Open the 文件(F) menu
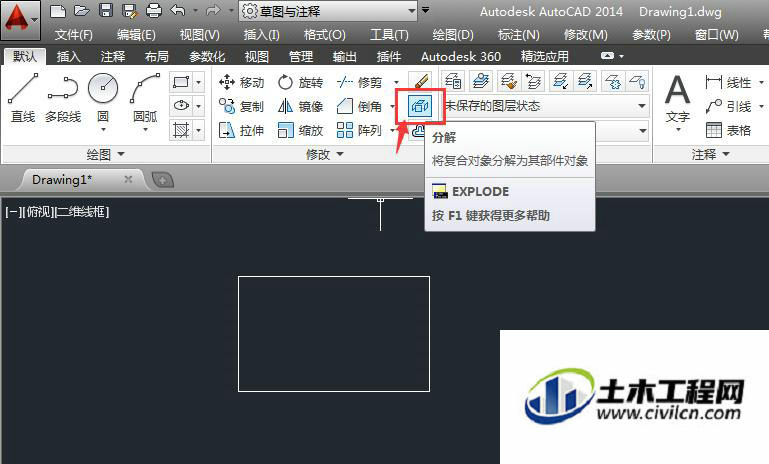This screenshot has width=769, height=464. pos(74,34)
